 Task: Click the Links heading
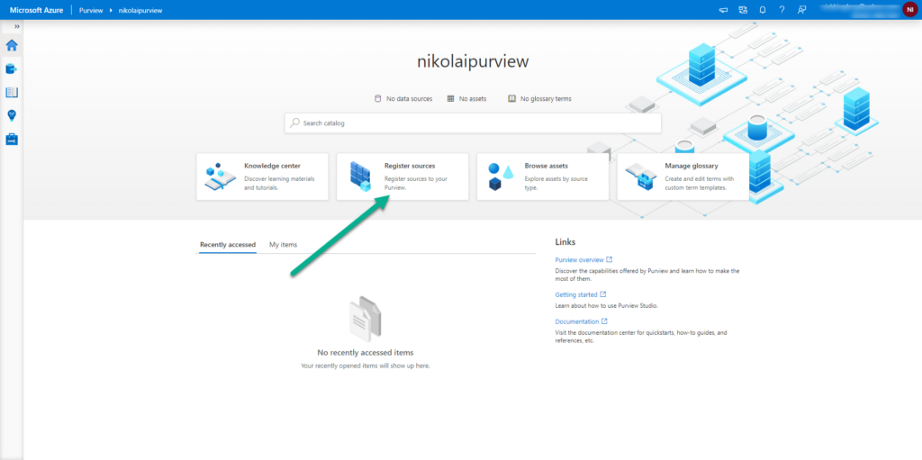(x=565, y=242)
